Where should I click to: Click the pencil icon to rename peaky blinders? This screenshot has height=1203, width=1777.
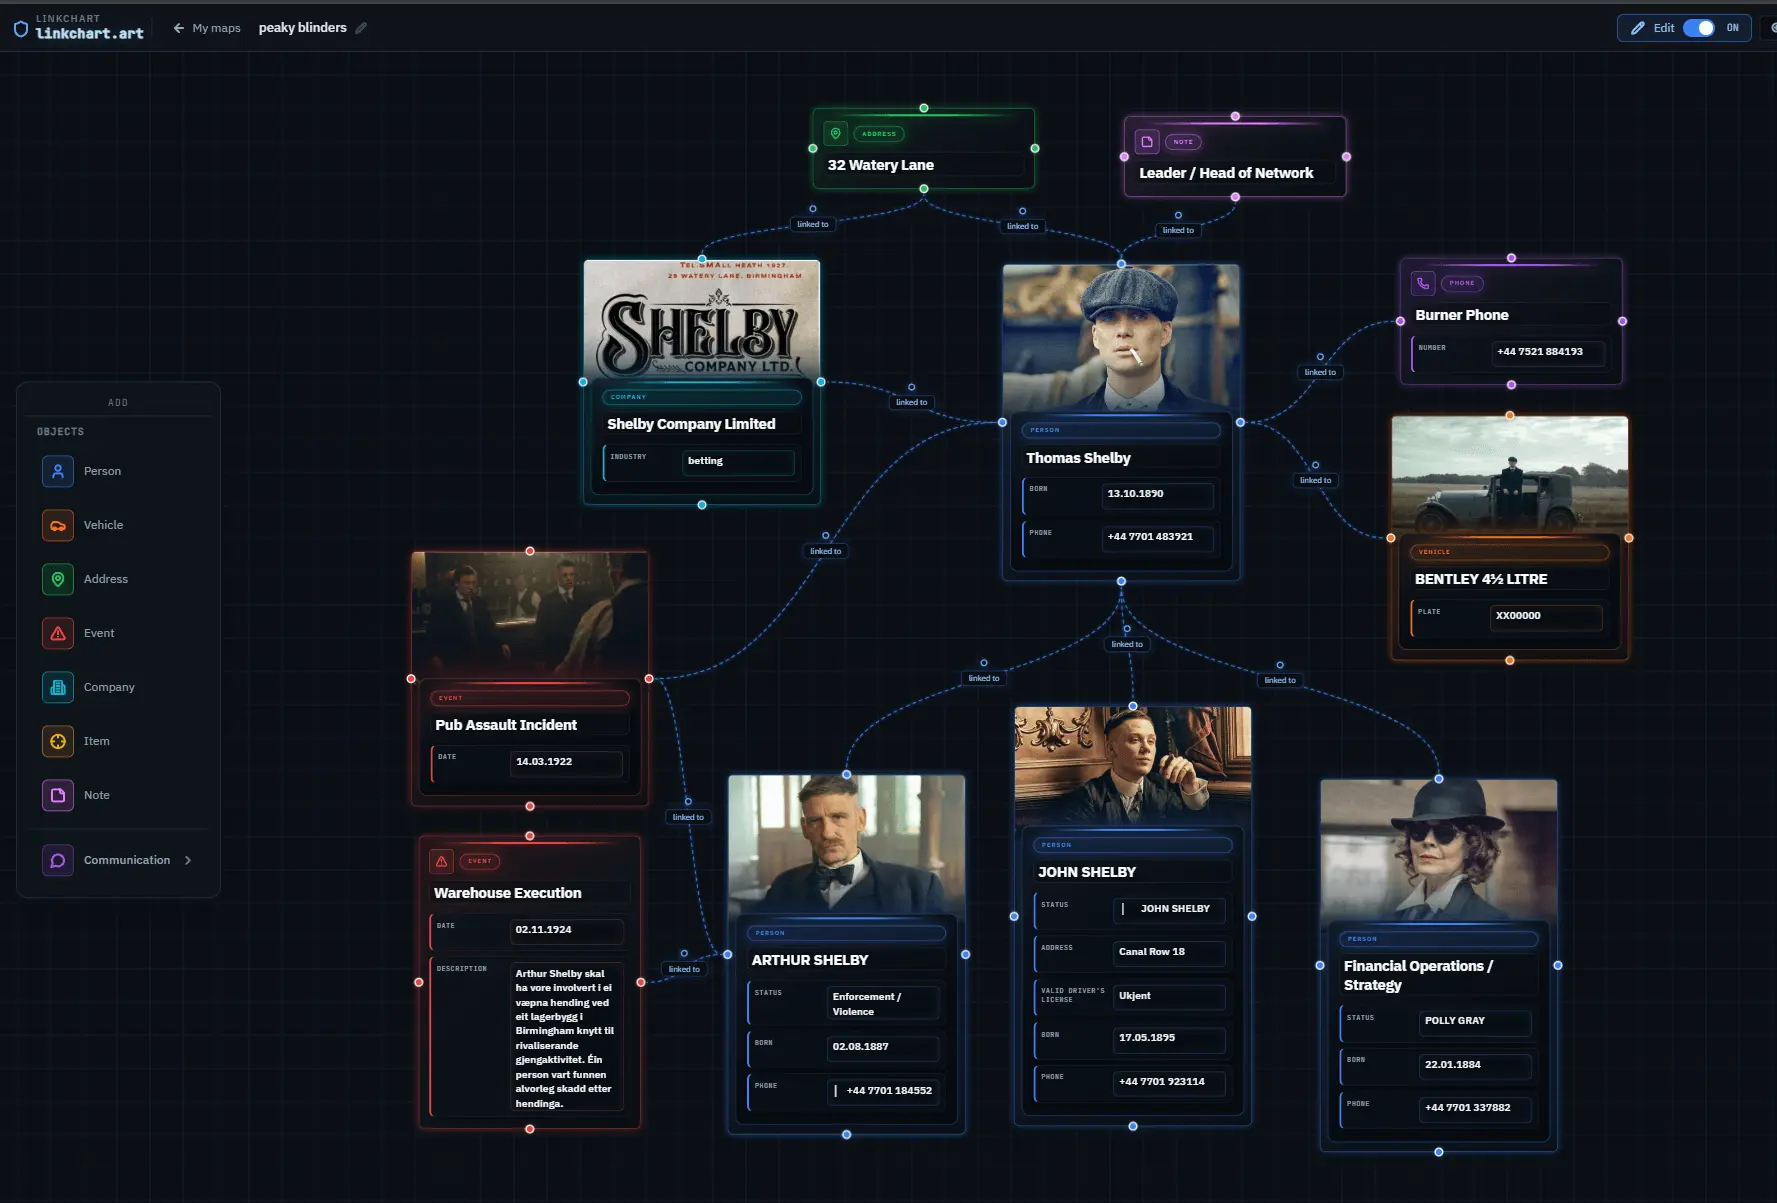point(361,28)
